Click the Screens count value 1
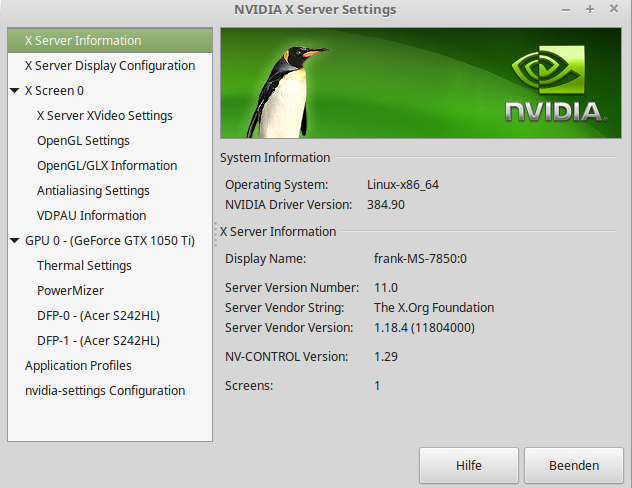 (377, 386)
